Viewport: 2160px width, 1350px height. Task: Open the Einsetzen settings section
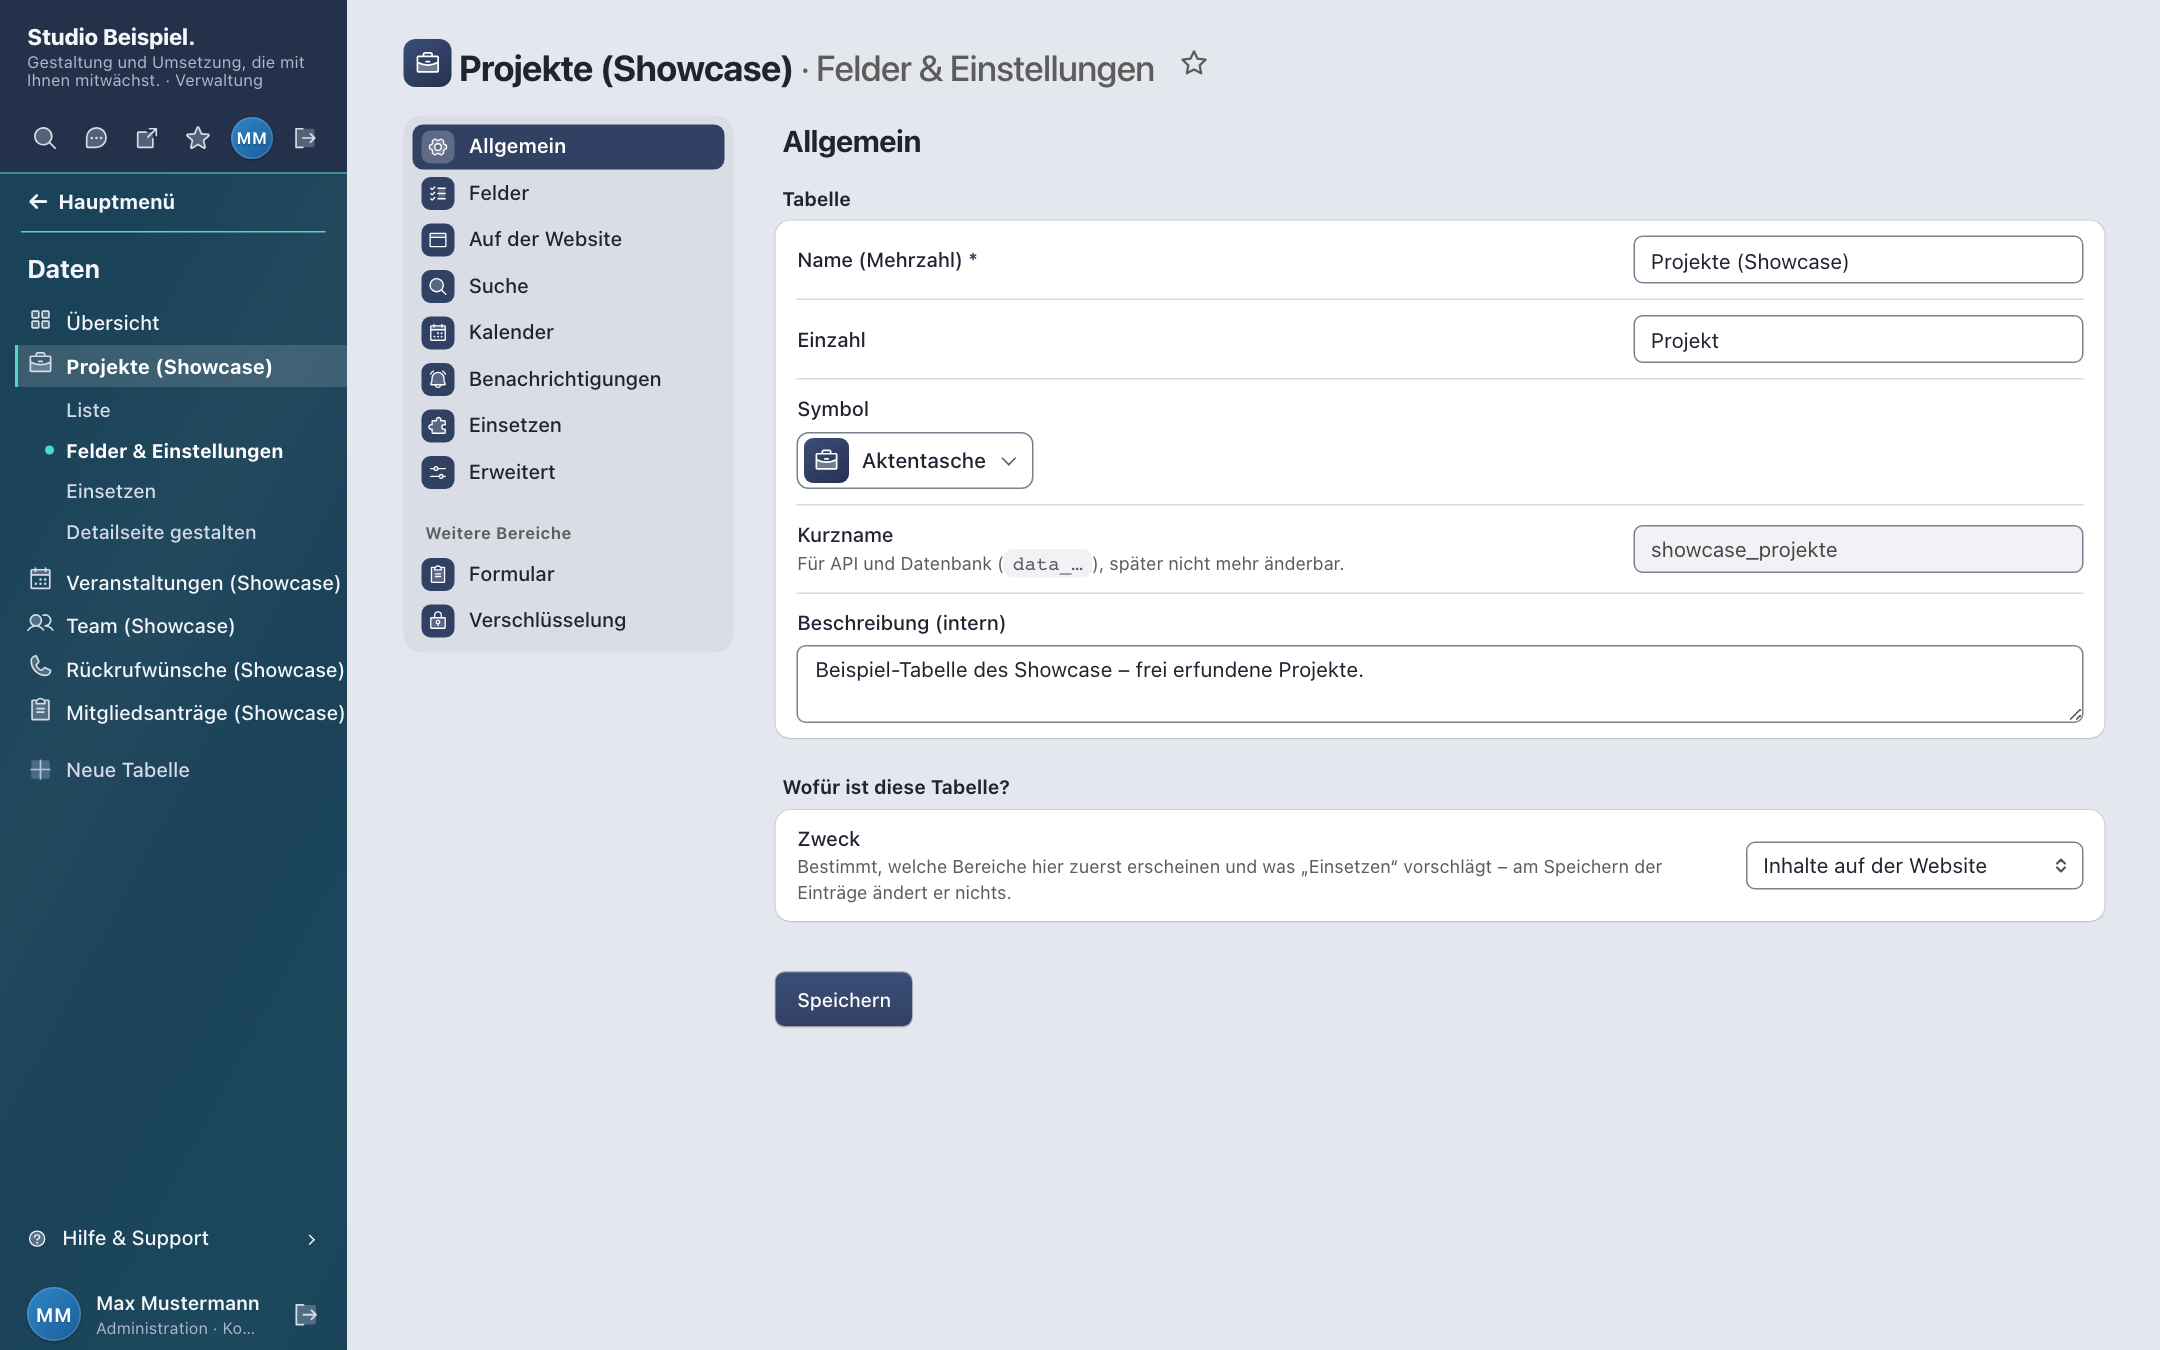coord(568,425)
